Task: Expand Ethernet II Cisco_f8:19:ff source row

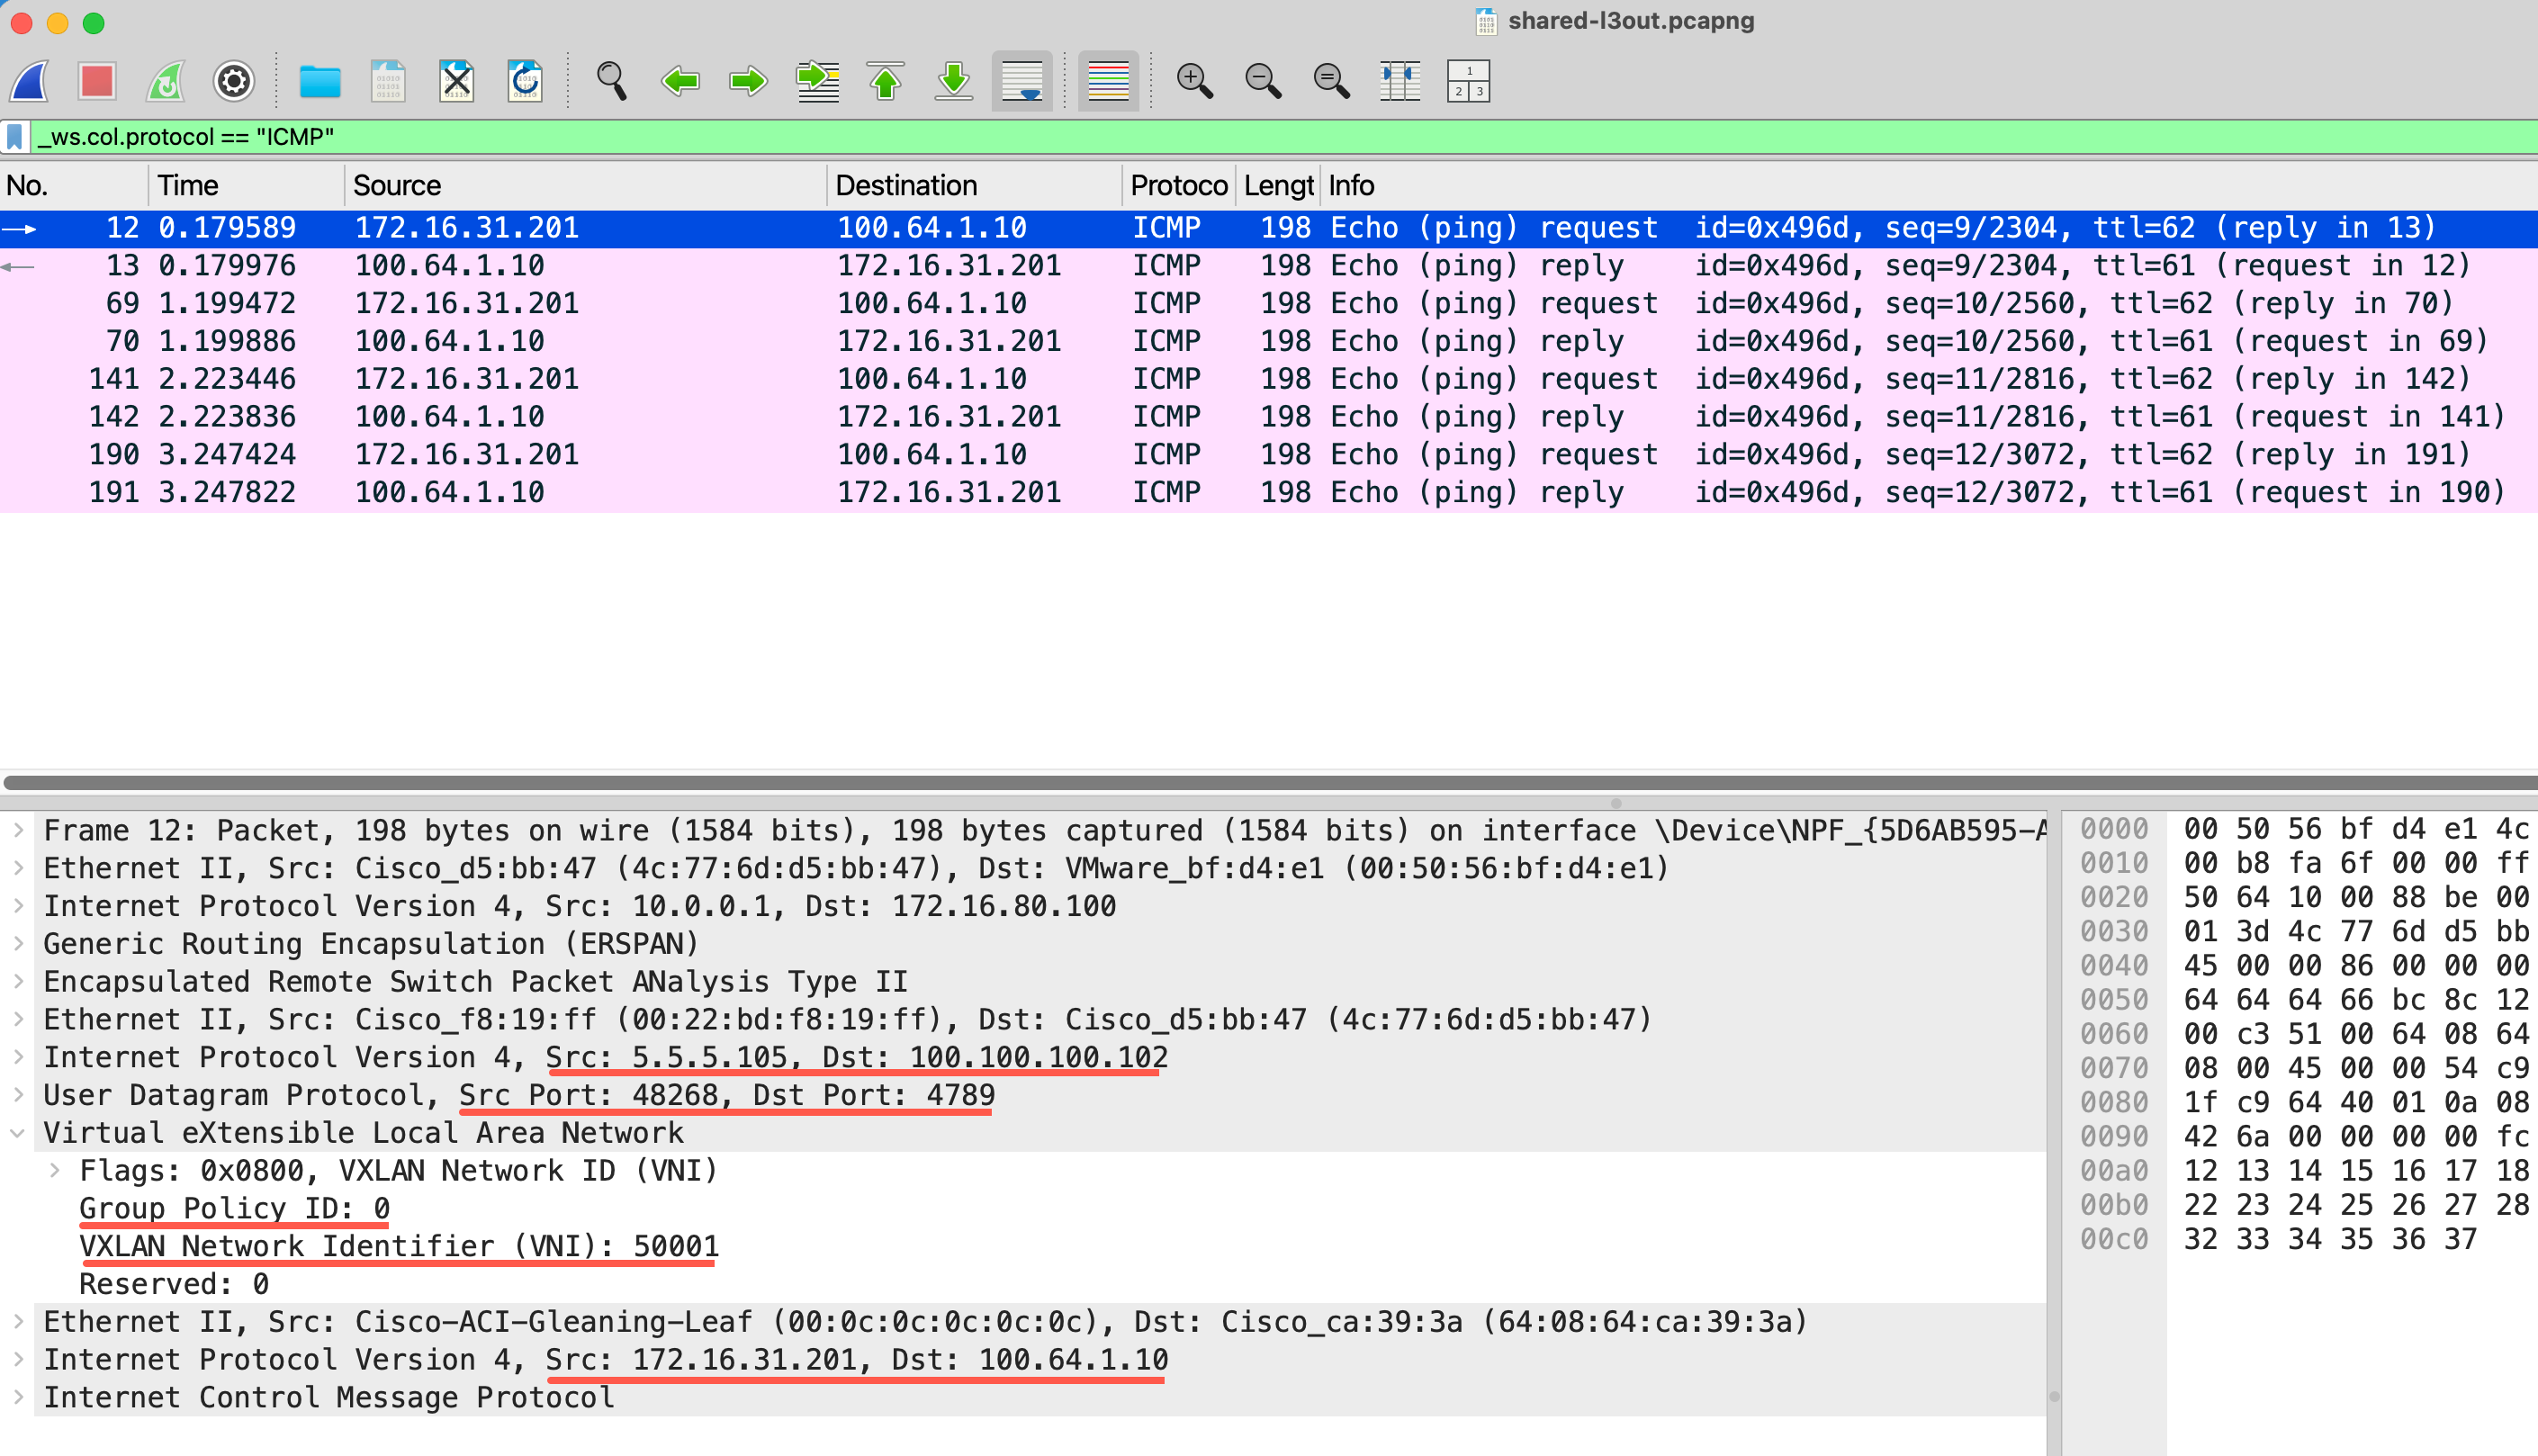Action: tap(18, 1020)
